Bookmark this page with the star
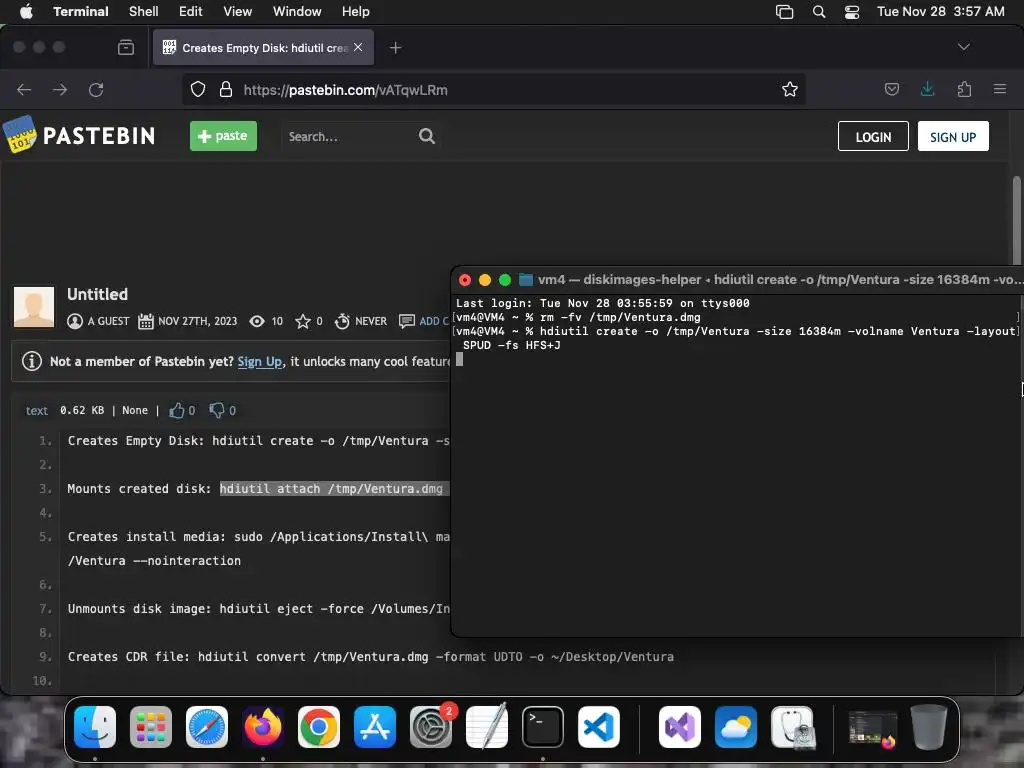 [790, 89]
